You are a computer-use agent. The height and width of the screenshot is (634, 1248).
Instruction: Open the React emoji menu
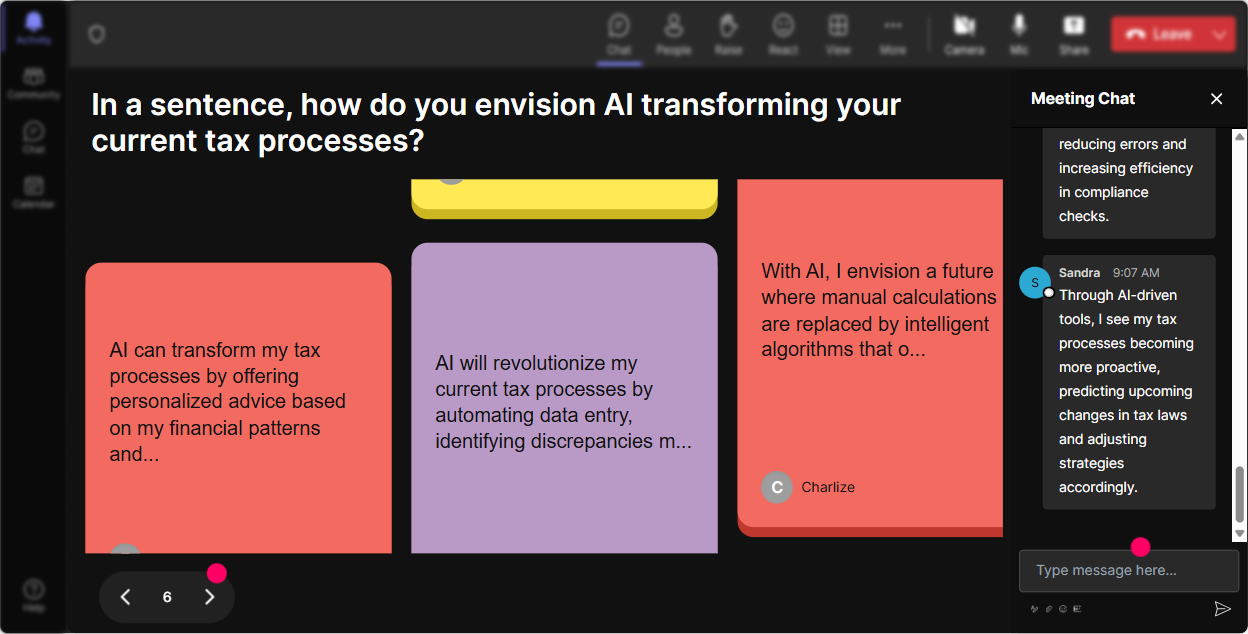click(783, 34)
